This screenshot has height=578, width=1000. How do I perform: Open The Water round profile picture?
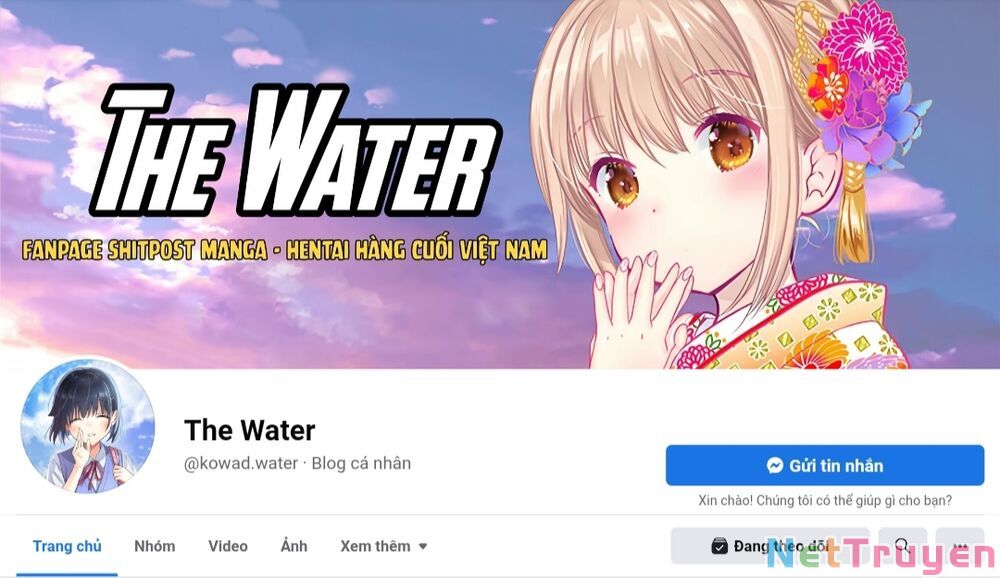click(87, 426)
